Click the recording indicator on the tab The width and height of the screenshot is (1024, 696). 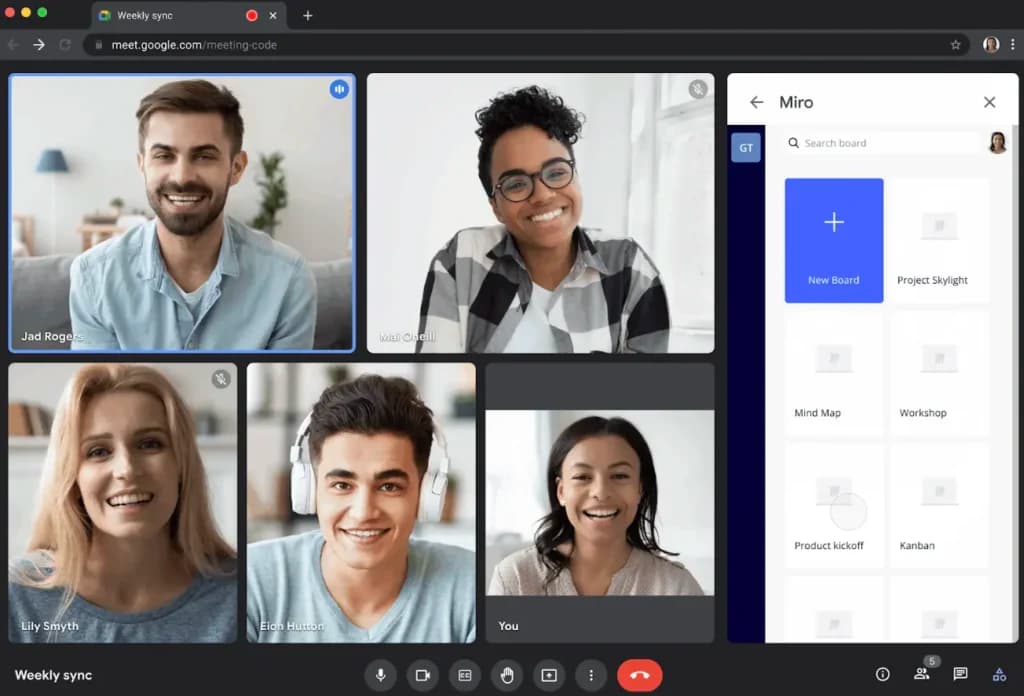tap(251, 15)
